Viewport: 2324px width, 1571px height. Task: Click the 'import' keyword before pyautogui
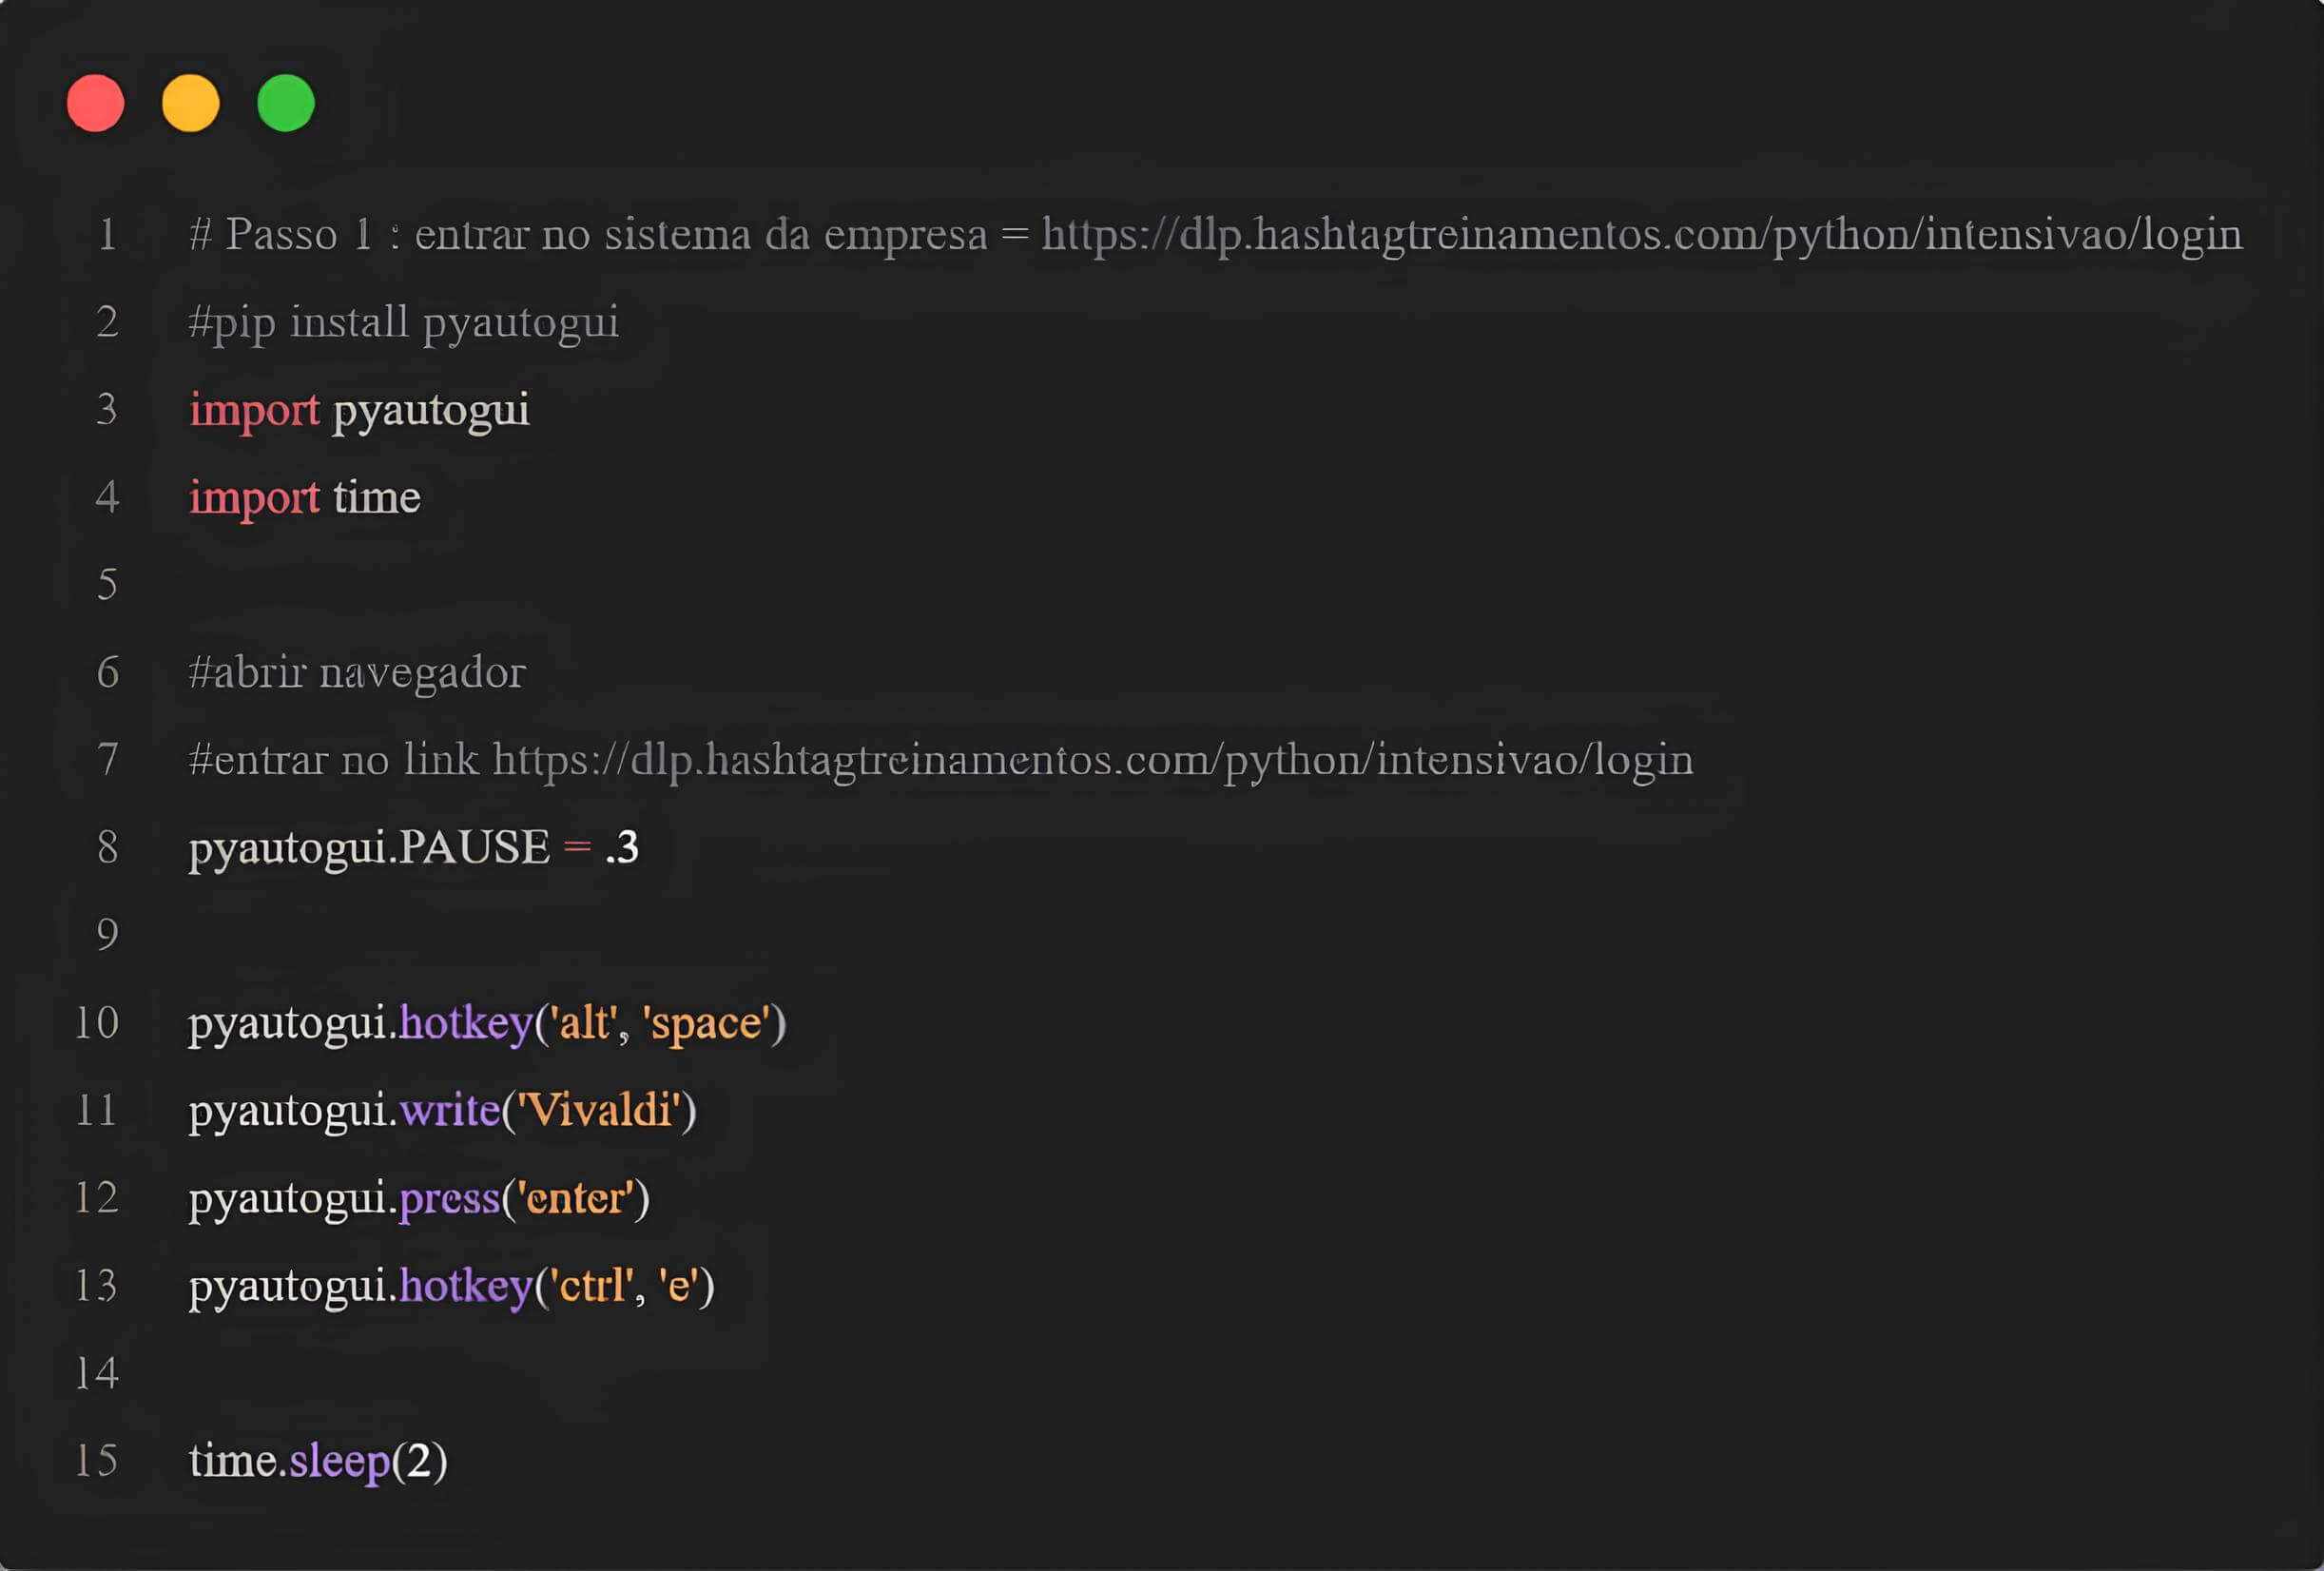coord(254,410)
